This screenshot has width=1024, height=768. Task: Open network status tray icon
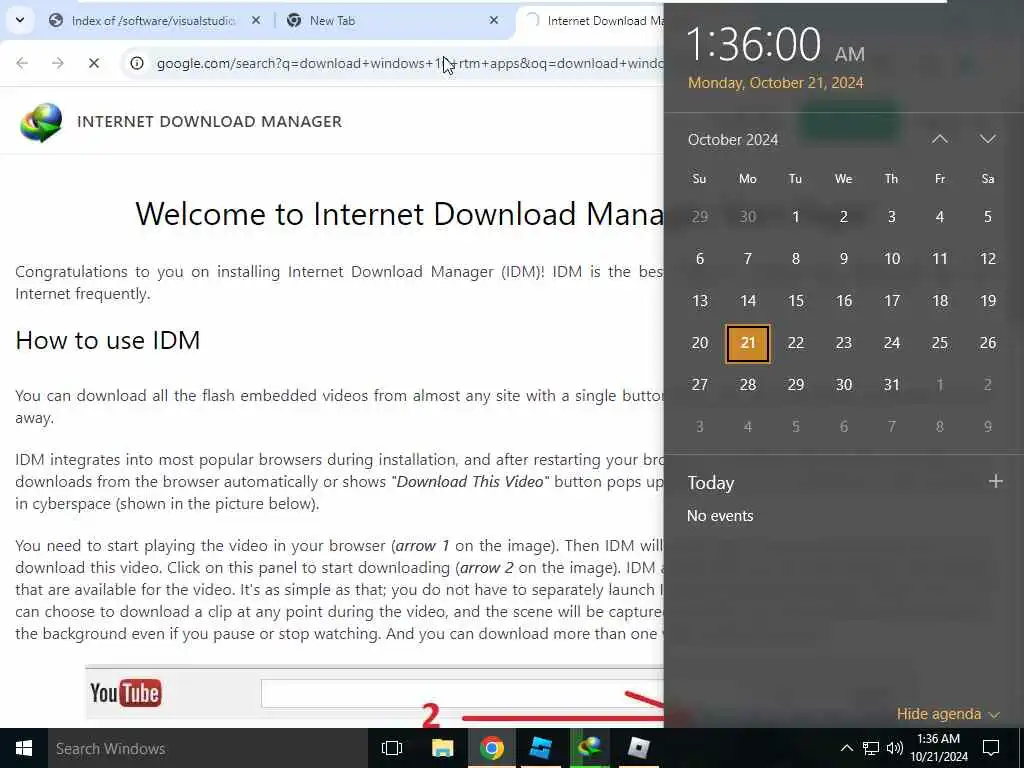click(871, 748)
